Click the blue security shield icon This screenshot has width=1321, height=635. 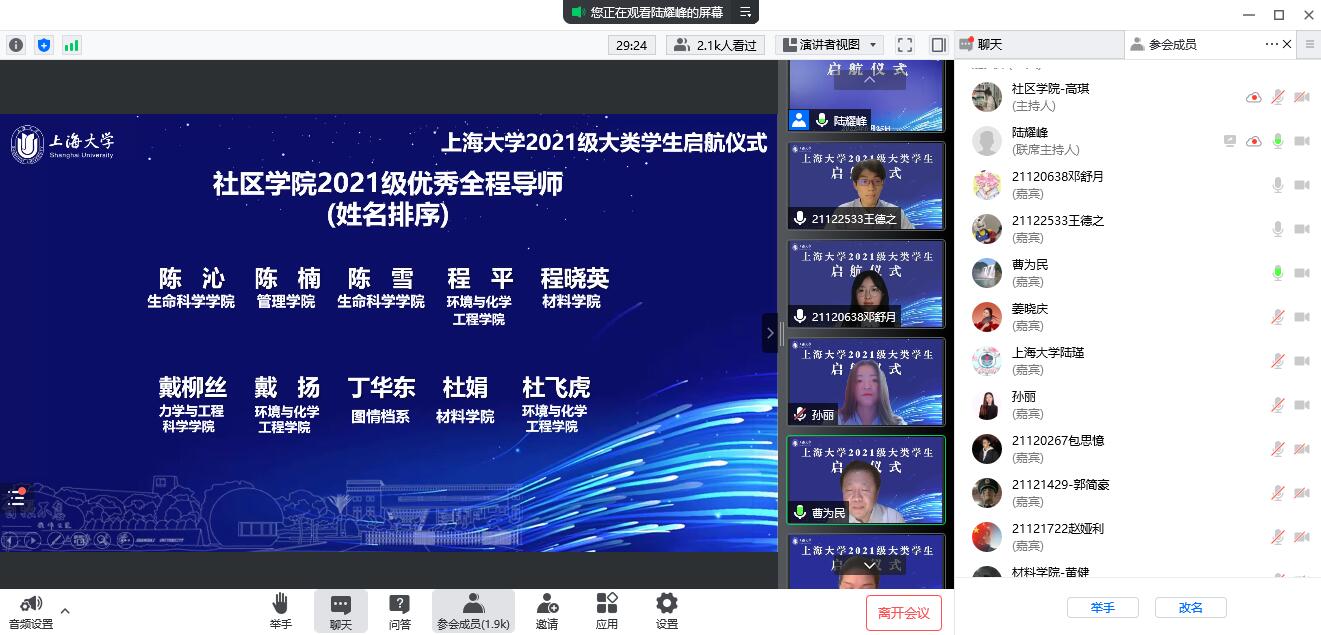point(44,45)
